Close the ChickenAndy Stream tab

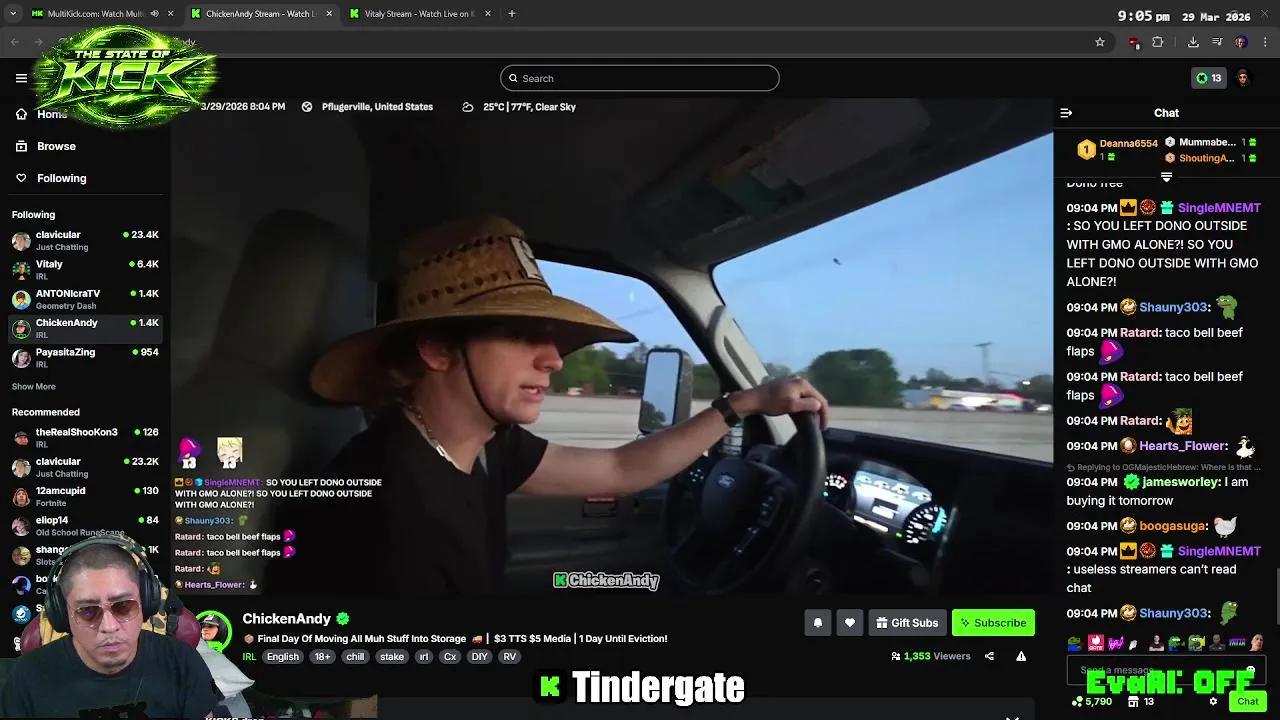329,14
